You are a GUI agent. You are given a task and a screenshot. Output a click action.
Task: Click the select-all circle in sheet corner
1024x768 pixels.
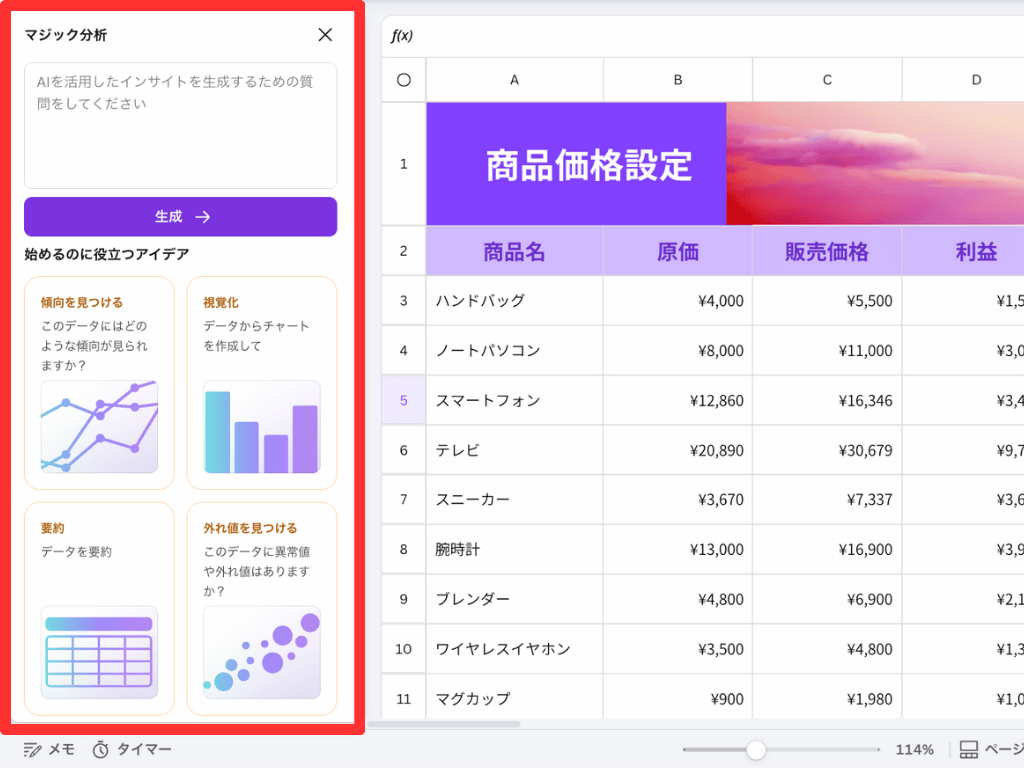pos(404,80)
